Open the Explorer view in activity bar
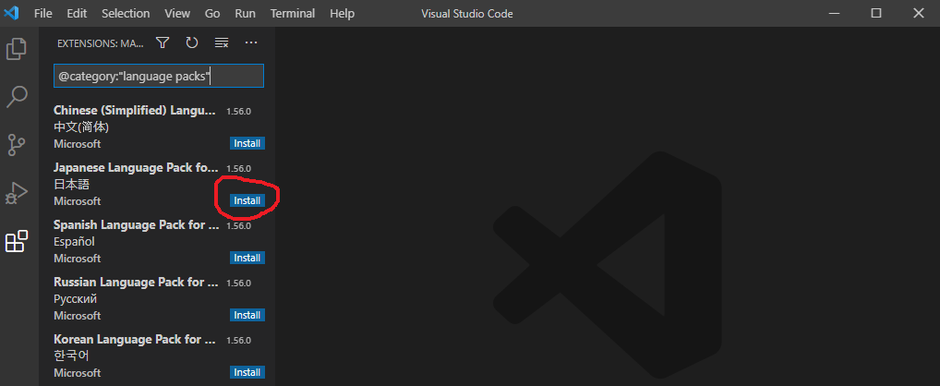The height and width of the screenshot is (386, 940). click(16, 49)
